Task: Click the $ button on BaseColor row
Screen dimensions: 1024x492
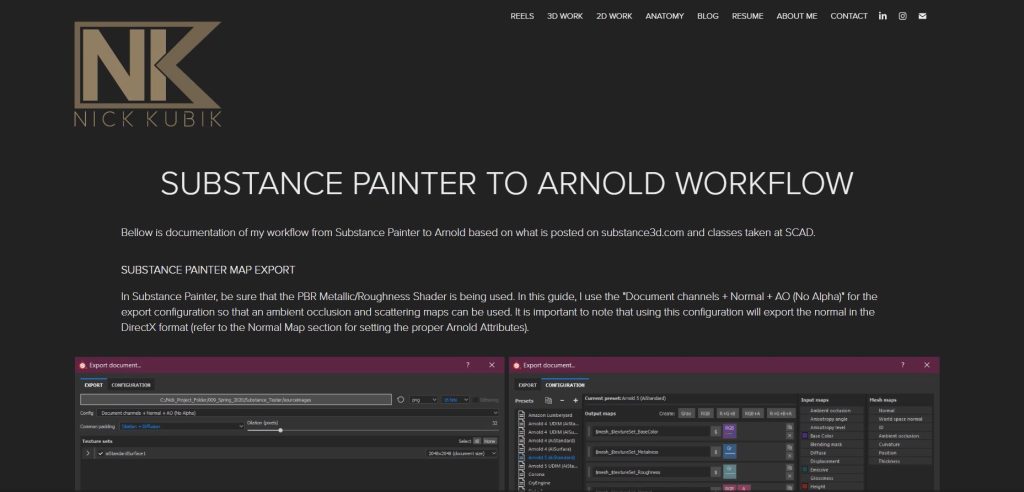Action: pyautogui.click(x=715, y=431)
